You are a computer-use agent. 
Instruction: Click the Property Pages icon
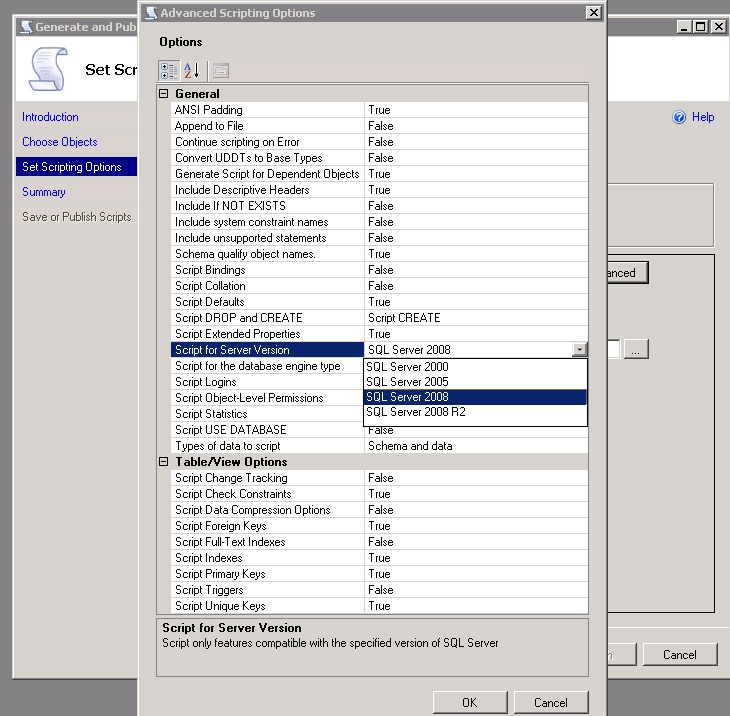221,70
